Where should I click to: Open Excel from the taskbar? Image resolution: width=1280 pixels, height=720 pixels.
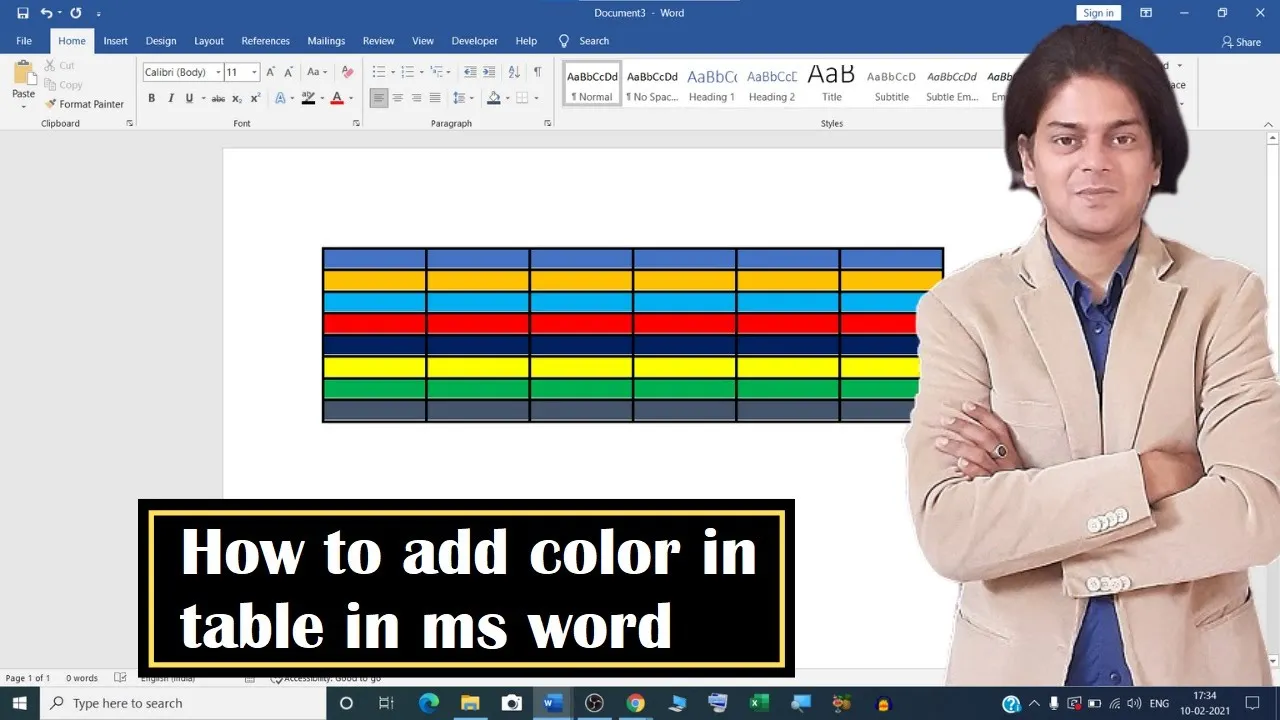(x=759, y=703)
